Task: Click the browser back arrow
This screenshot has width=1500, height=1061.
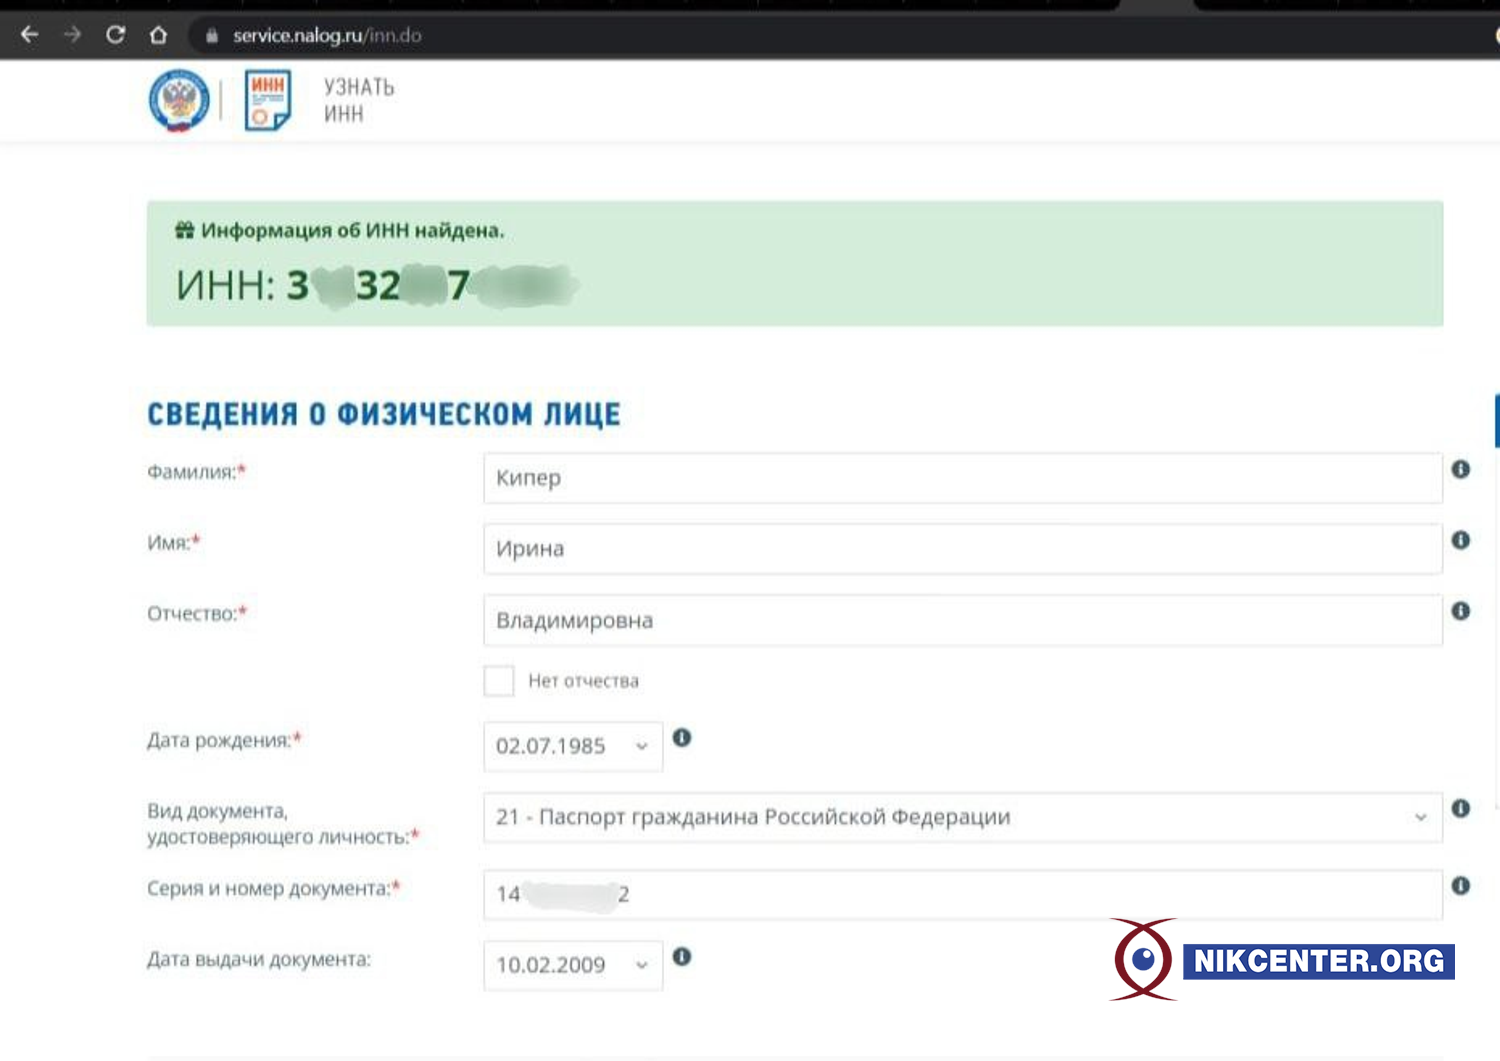Action: click(x=29, y=35)
